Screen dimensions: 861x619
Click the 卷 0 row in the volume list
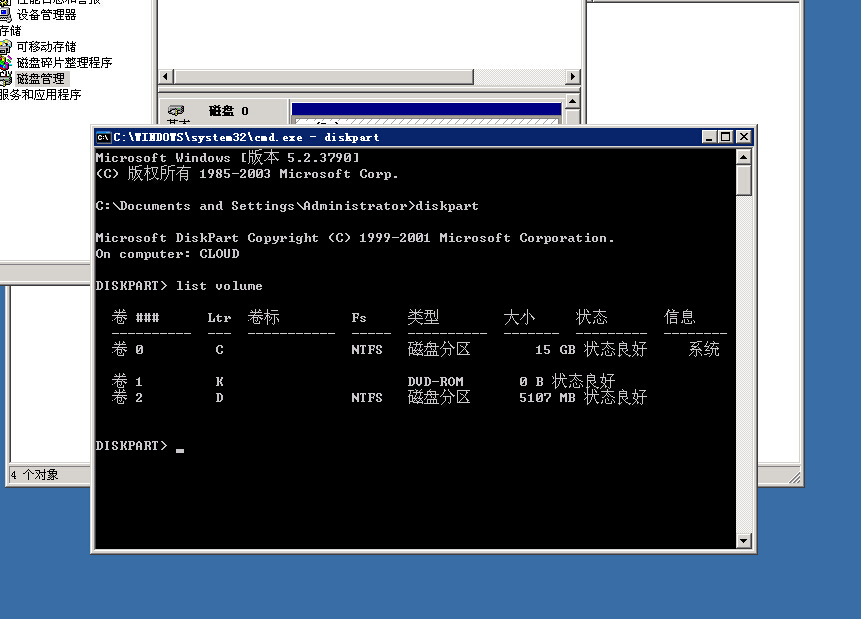pyautogui.click(x=416, y=349)
